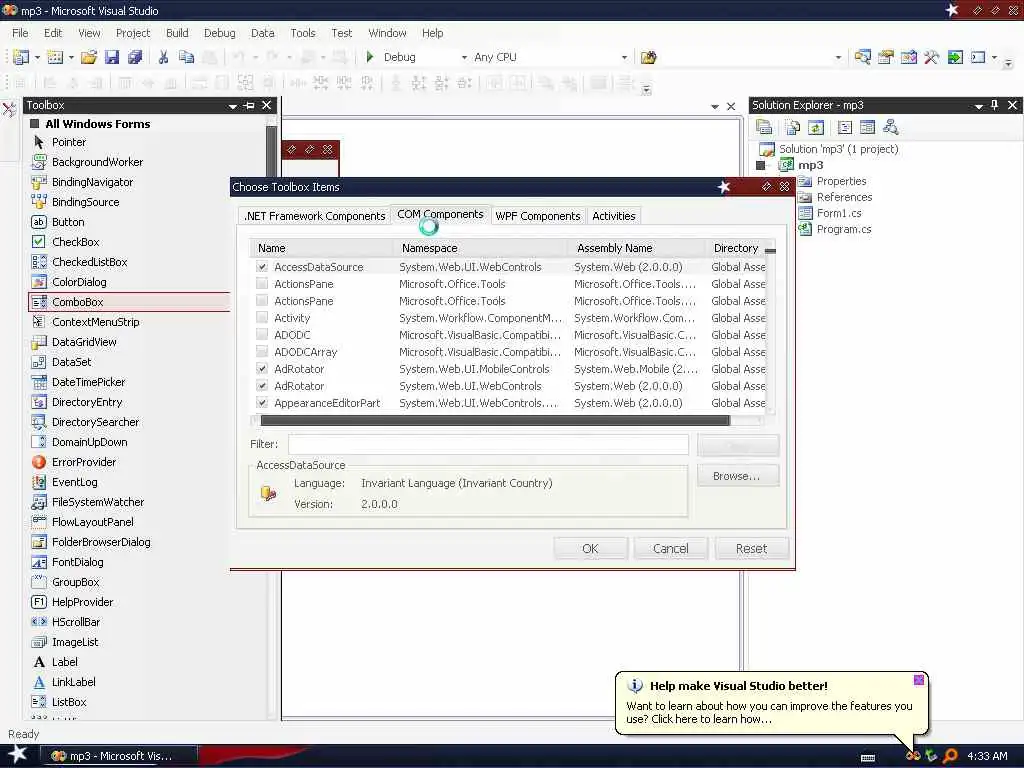1024x768 pixels.
Task: Toggle auto-hide pin on the Toolbox panel
Action: (249, 105)
